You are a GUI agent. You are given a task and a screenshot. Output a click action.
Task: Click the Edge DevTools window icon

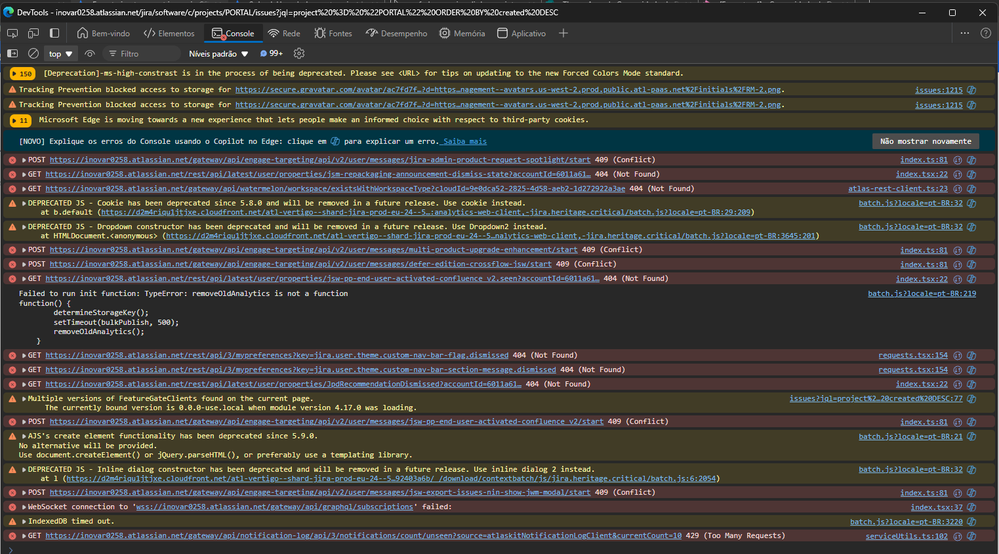pyautogui.click(x=8, y=12)
